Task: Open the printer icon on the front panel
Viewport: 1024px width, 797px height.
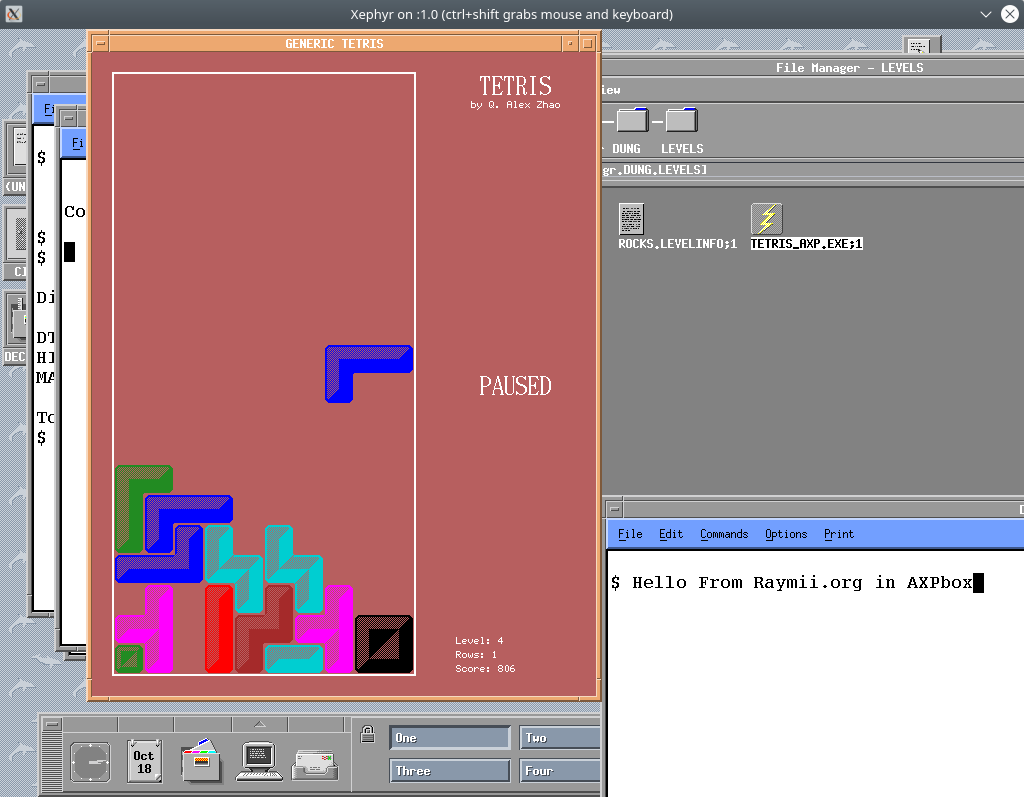Action: 315,760
